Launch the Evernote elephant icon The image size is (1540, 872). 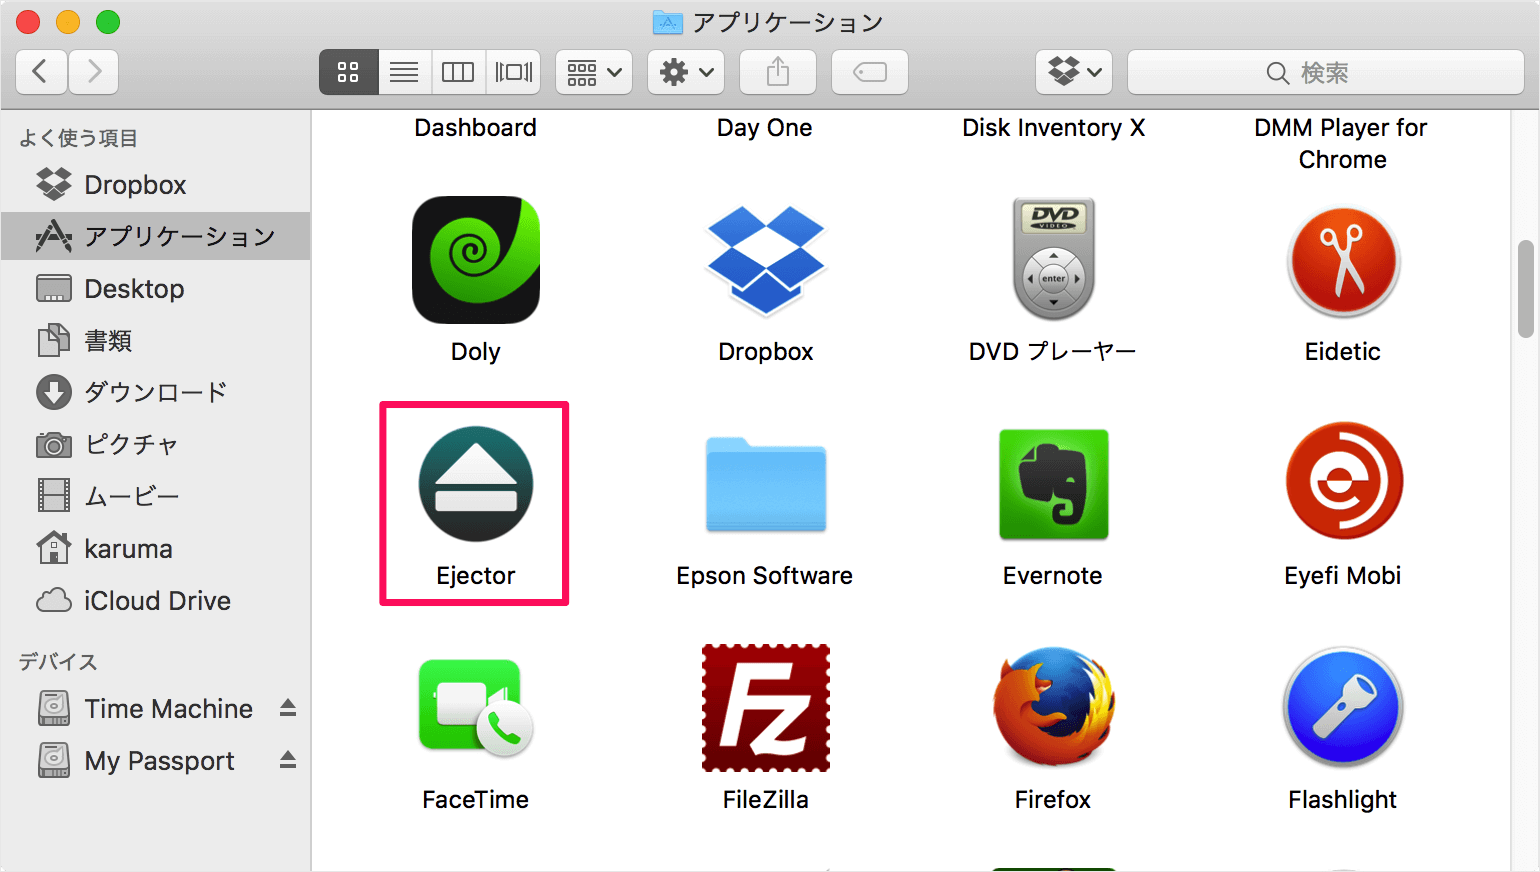click(1054, 484)
